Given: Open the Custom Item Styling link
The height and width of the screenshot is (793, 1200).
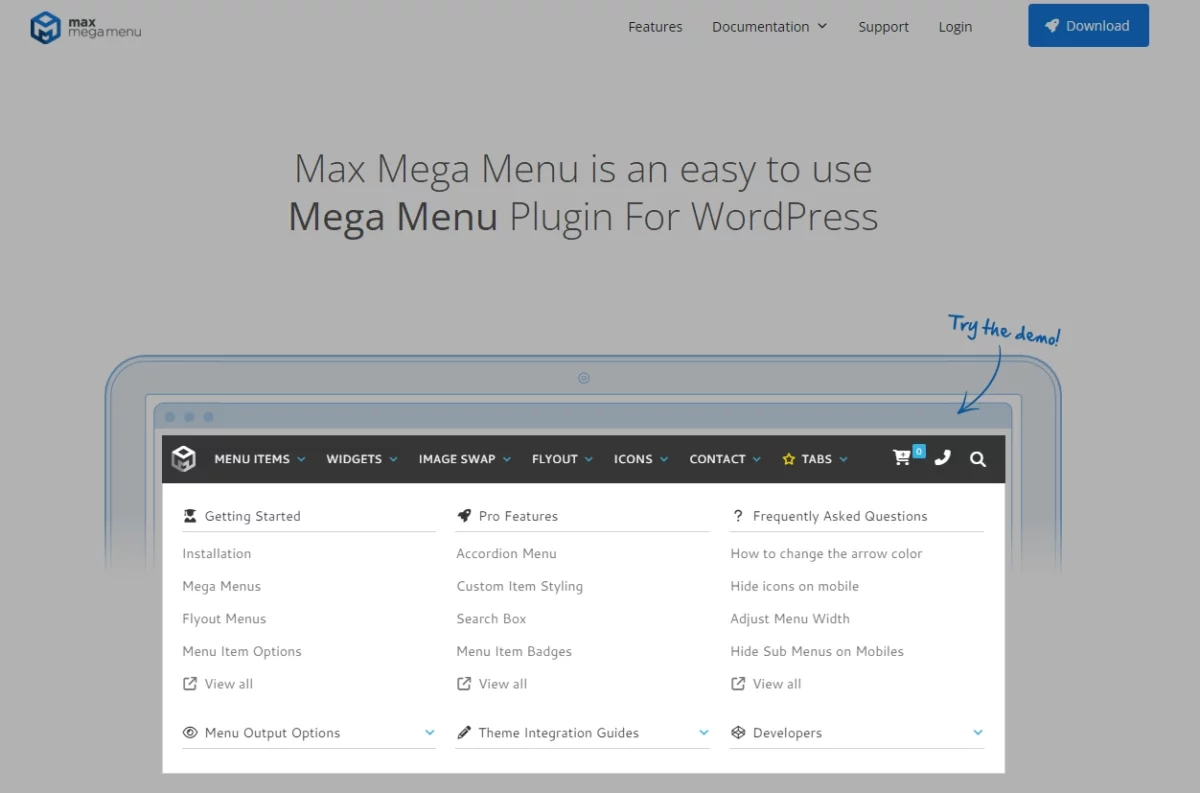Looking at the screenshot, I should [x=520, y=586].
